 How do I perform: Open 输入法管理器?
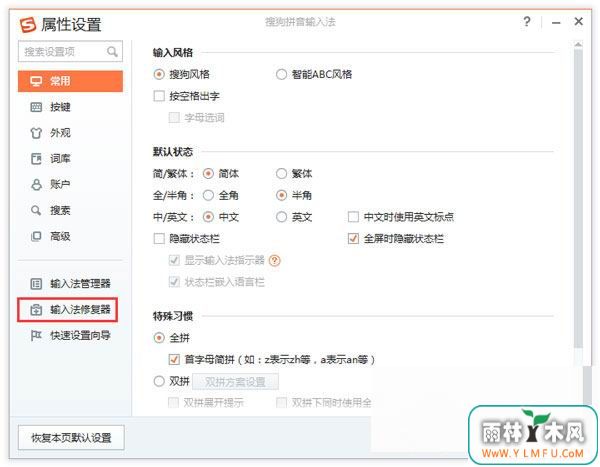70,284
